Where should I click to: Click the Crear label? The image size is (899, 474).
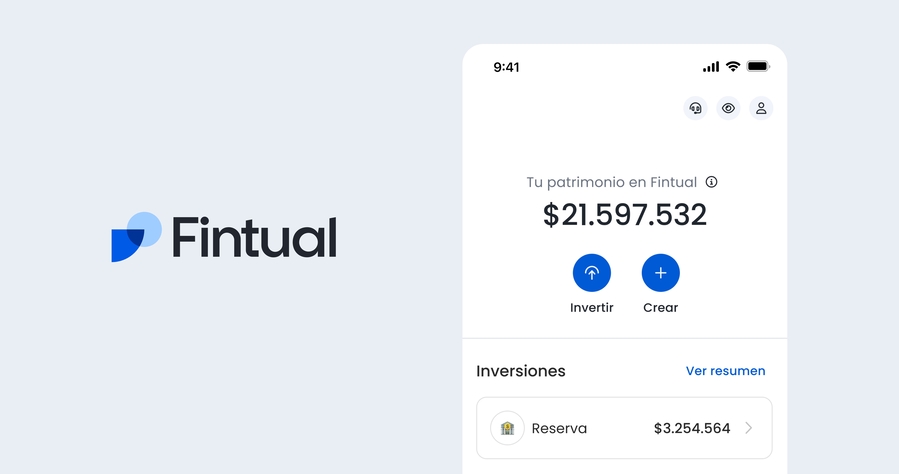(x=660, y=308)
